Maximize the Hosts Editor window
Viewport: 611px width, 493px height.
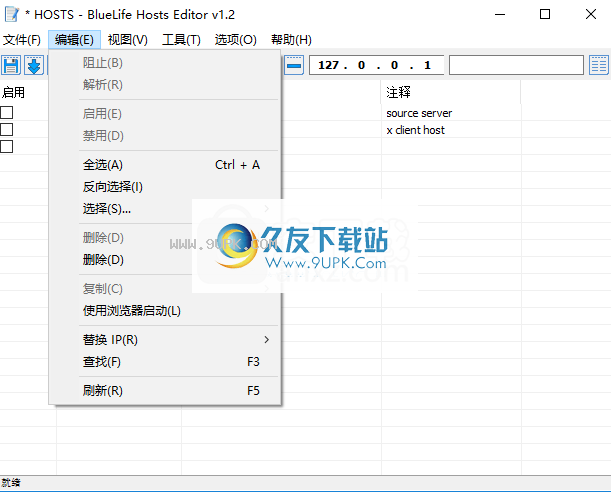545,14
